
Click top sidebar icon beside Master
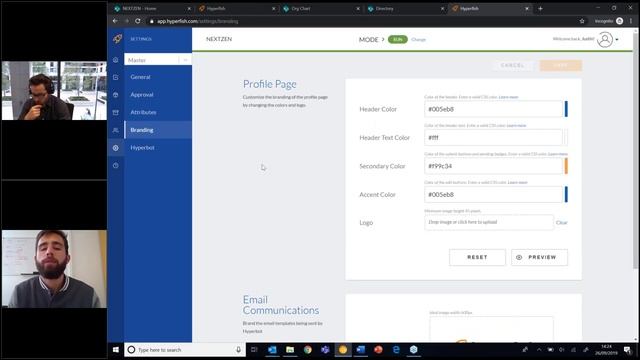[116, 60]
